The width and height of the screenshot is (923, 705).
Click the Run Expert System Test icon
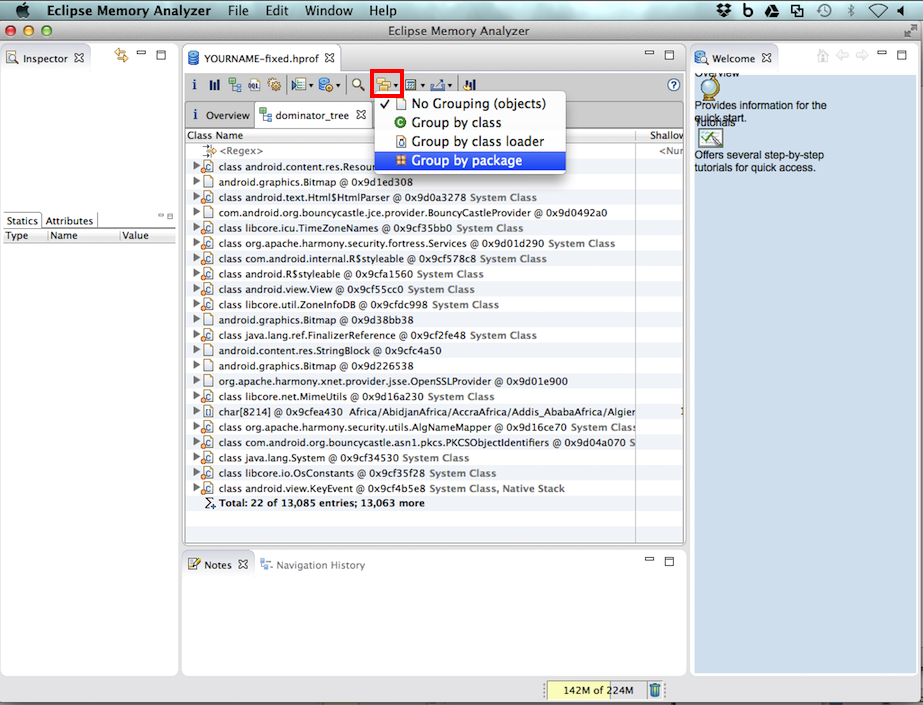[x=298, y=85]
